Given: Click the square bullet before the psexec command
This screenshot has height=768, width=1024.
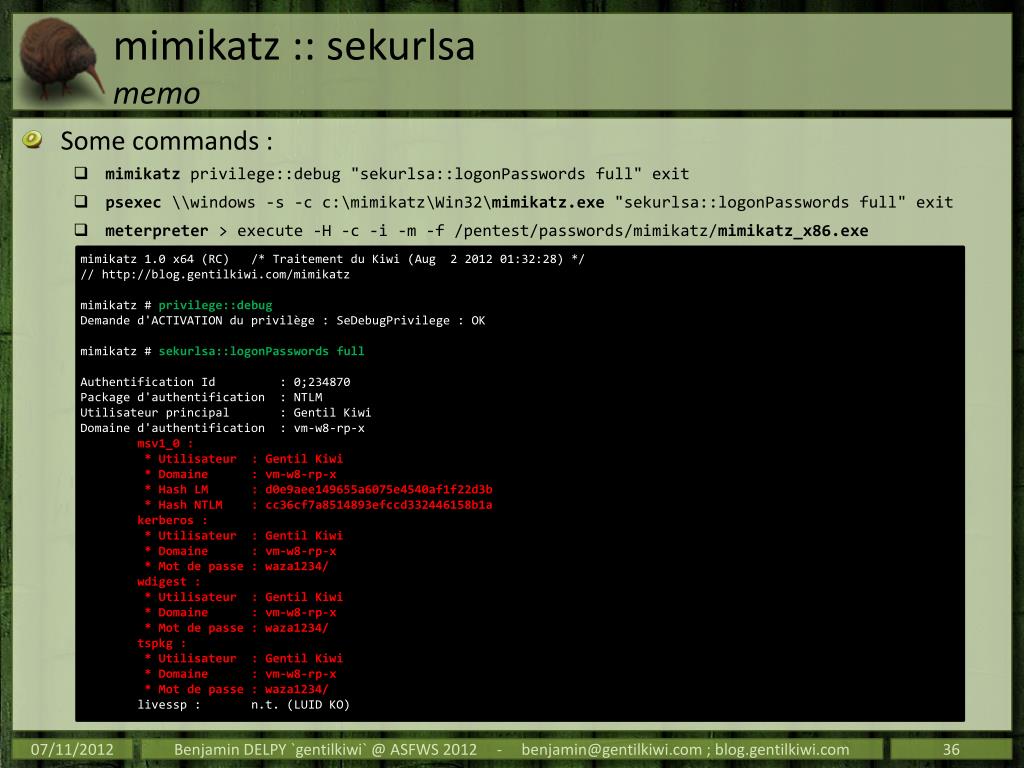Looking at the screenshot, I should coord(81,201).
